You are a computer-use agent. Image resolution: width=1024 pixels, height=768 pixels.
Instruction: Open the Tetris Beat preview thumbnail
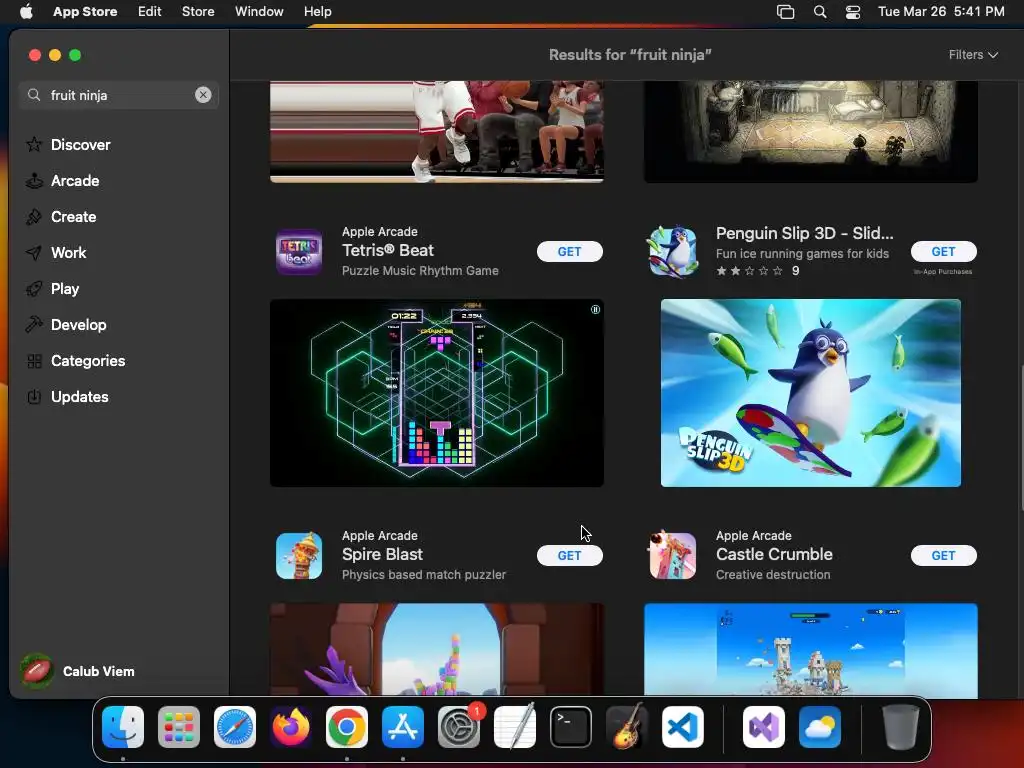point(437,393)
